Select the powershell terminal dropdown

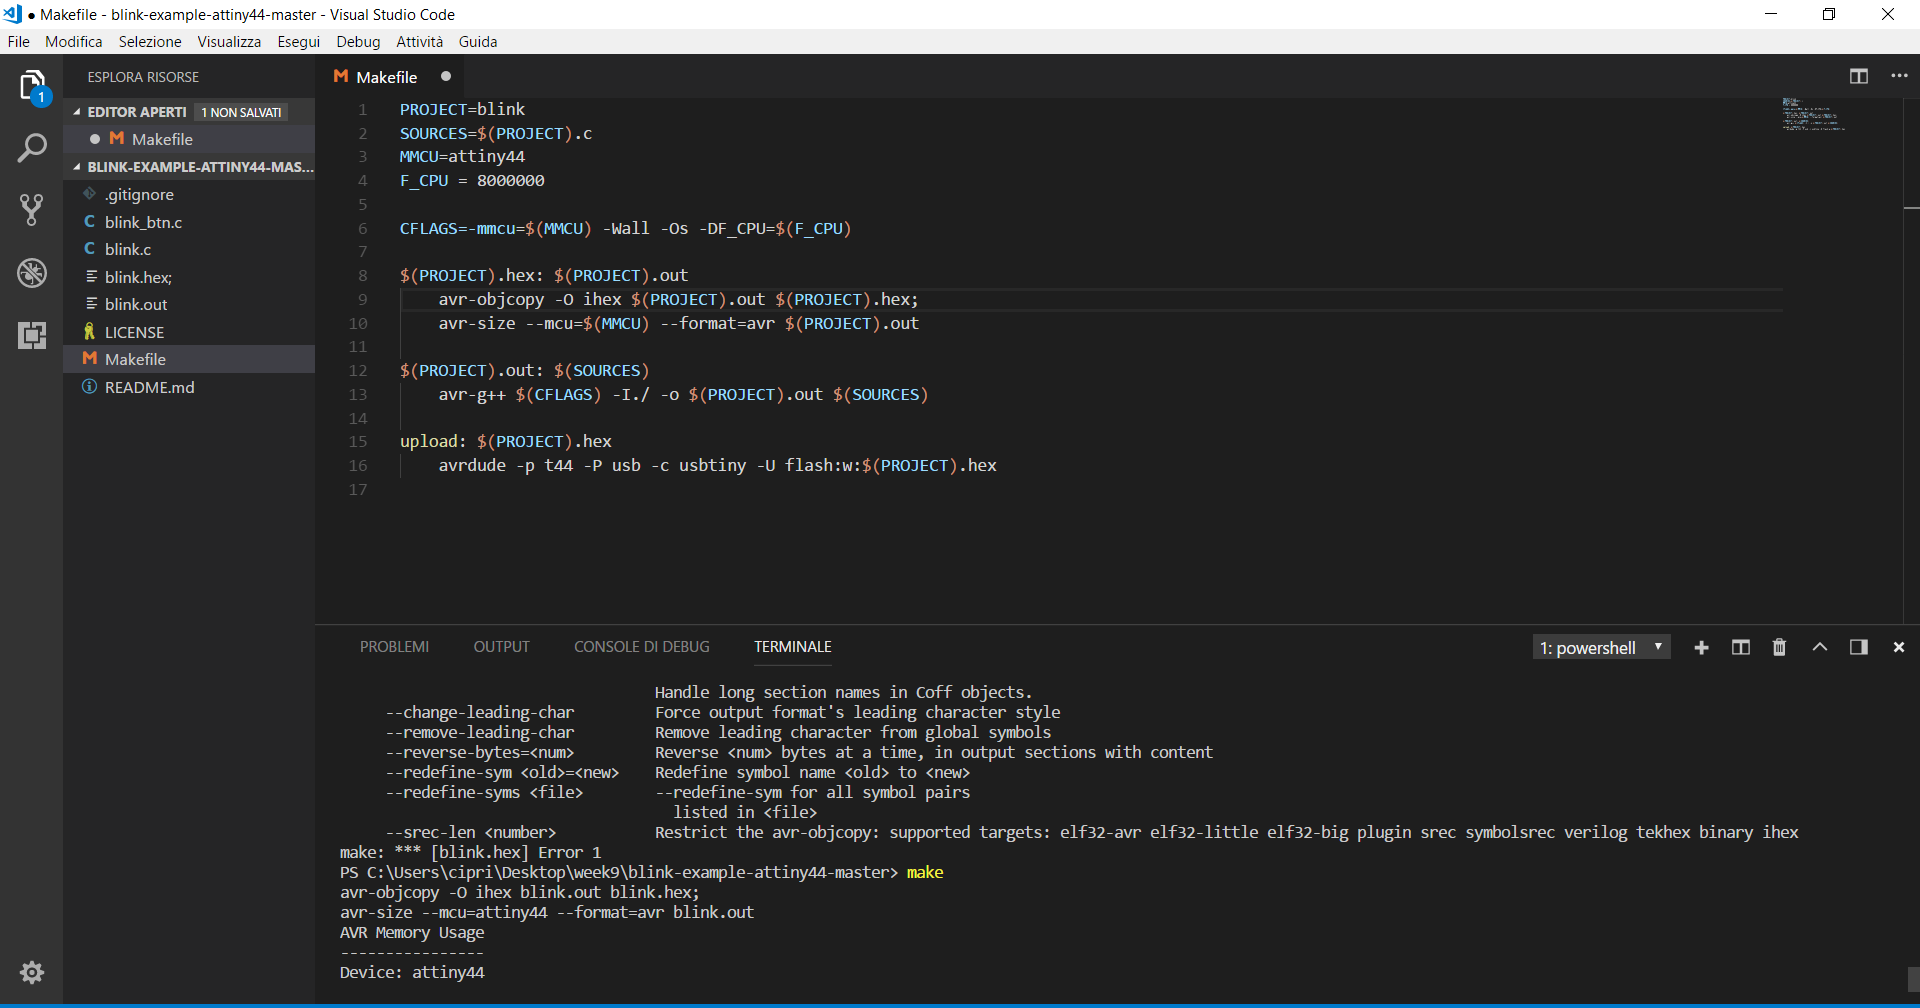[1601, 648]
